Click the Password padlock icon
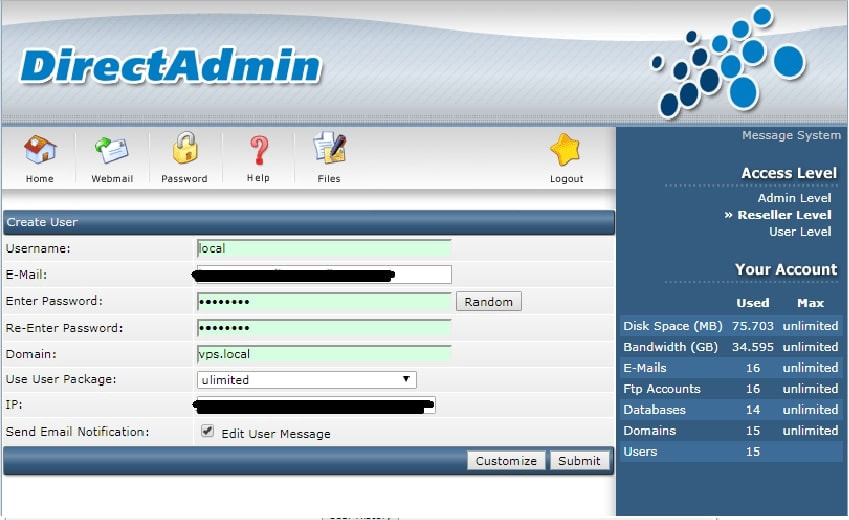 (185, 147)
